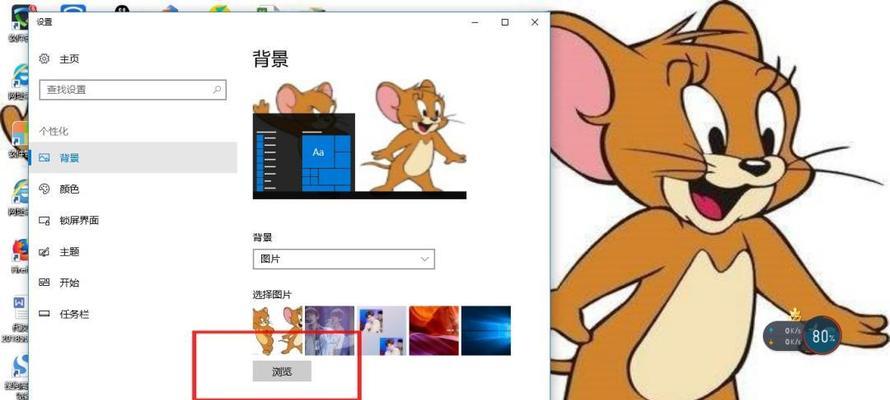Close the 设置 window
The image size is (890, 400).
coord(535,22)
